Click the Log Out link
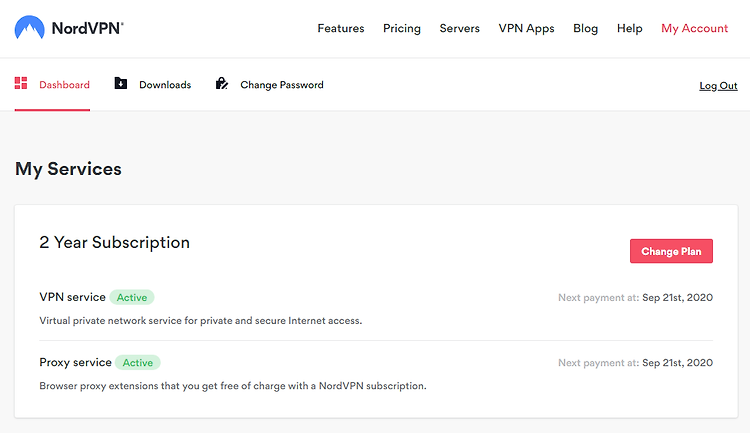 tap(718, 86)
